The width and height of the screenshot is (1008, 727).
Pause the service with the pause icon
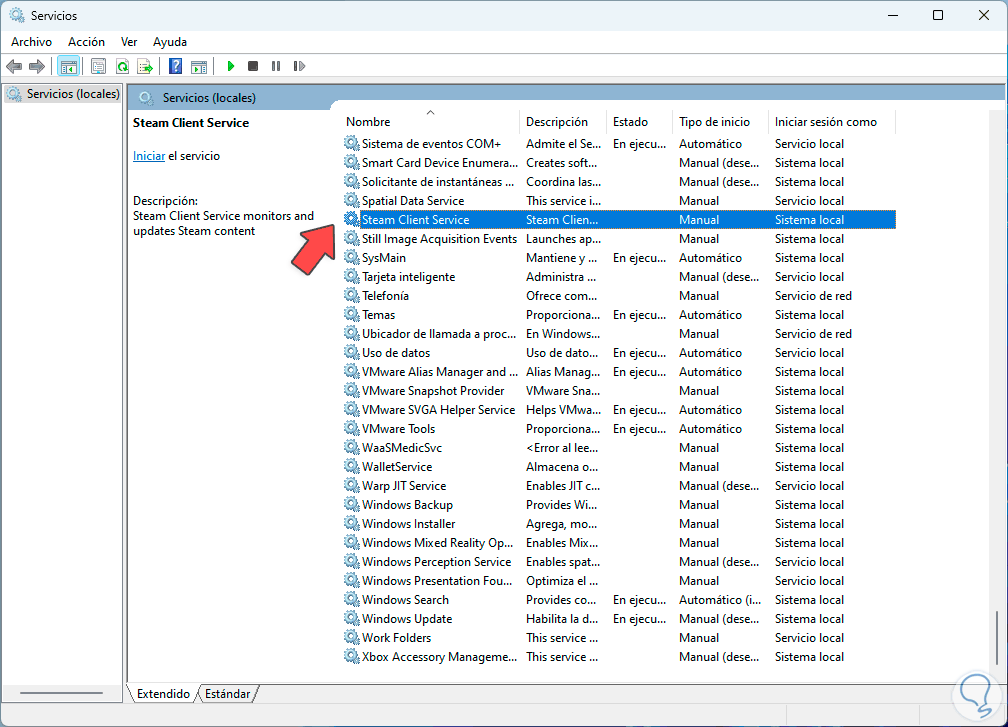pyautogui.click(x=276, y=66)
